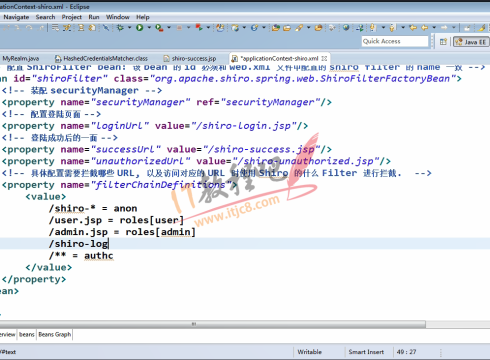Viewport: 490px width, 360px height.
Task: Click the green Run button in toolbar
Action: pyautogui.click(x=140, y=28)
